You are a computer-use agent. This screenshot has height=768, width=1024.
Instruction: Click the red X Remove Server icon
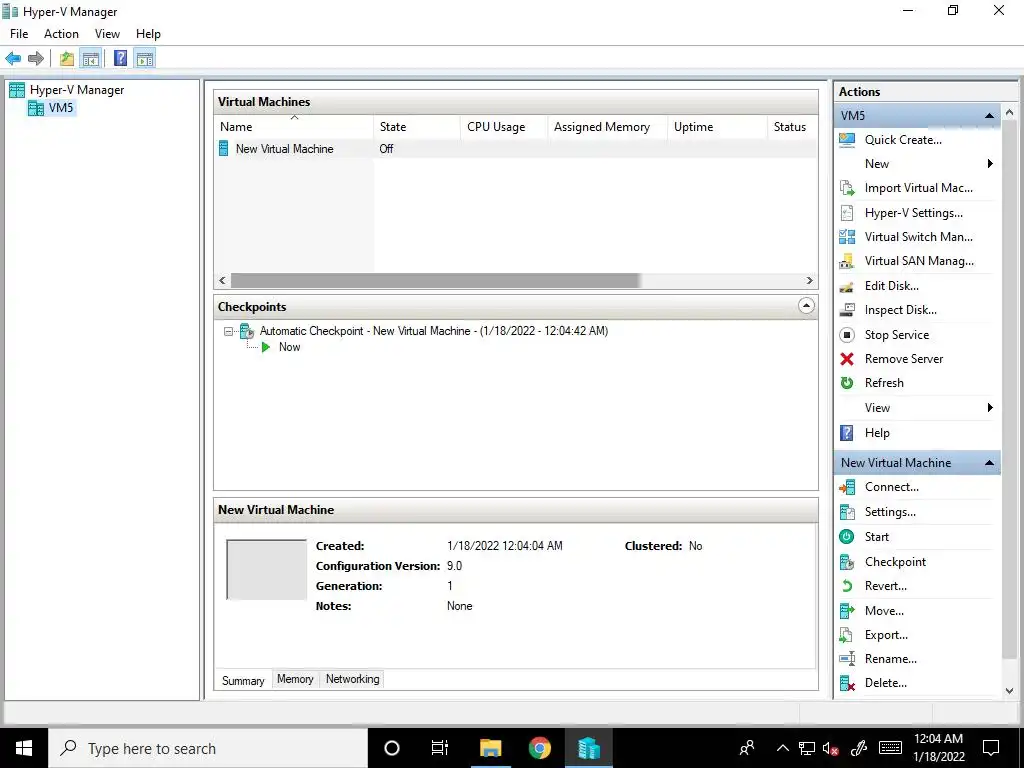pyautogui.click(x=847, y=359)
